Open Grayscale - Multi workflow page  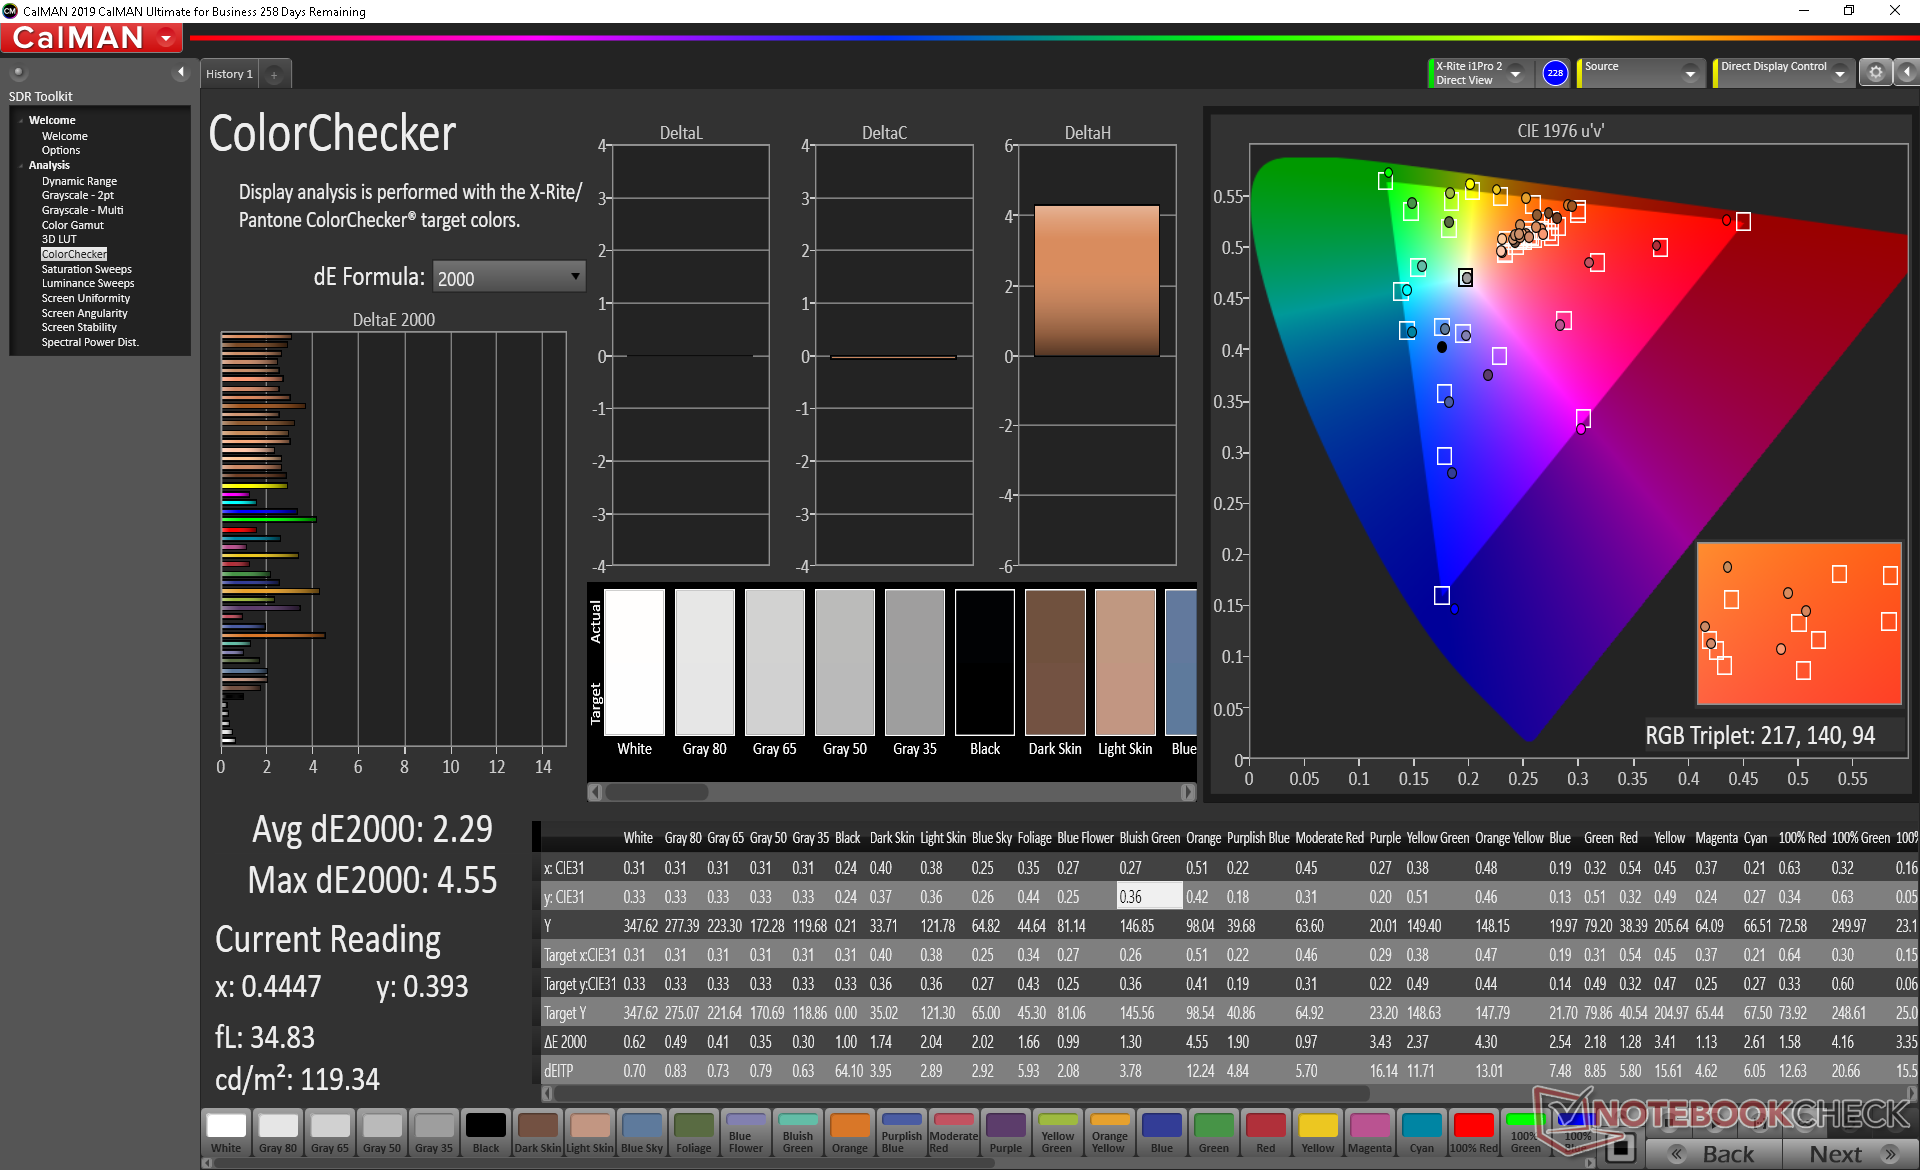point(82,210)
